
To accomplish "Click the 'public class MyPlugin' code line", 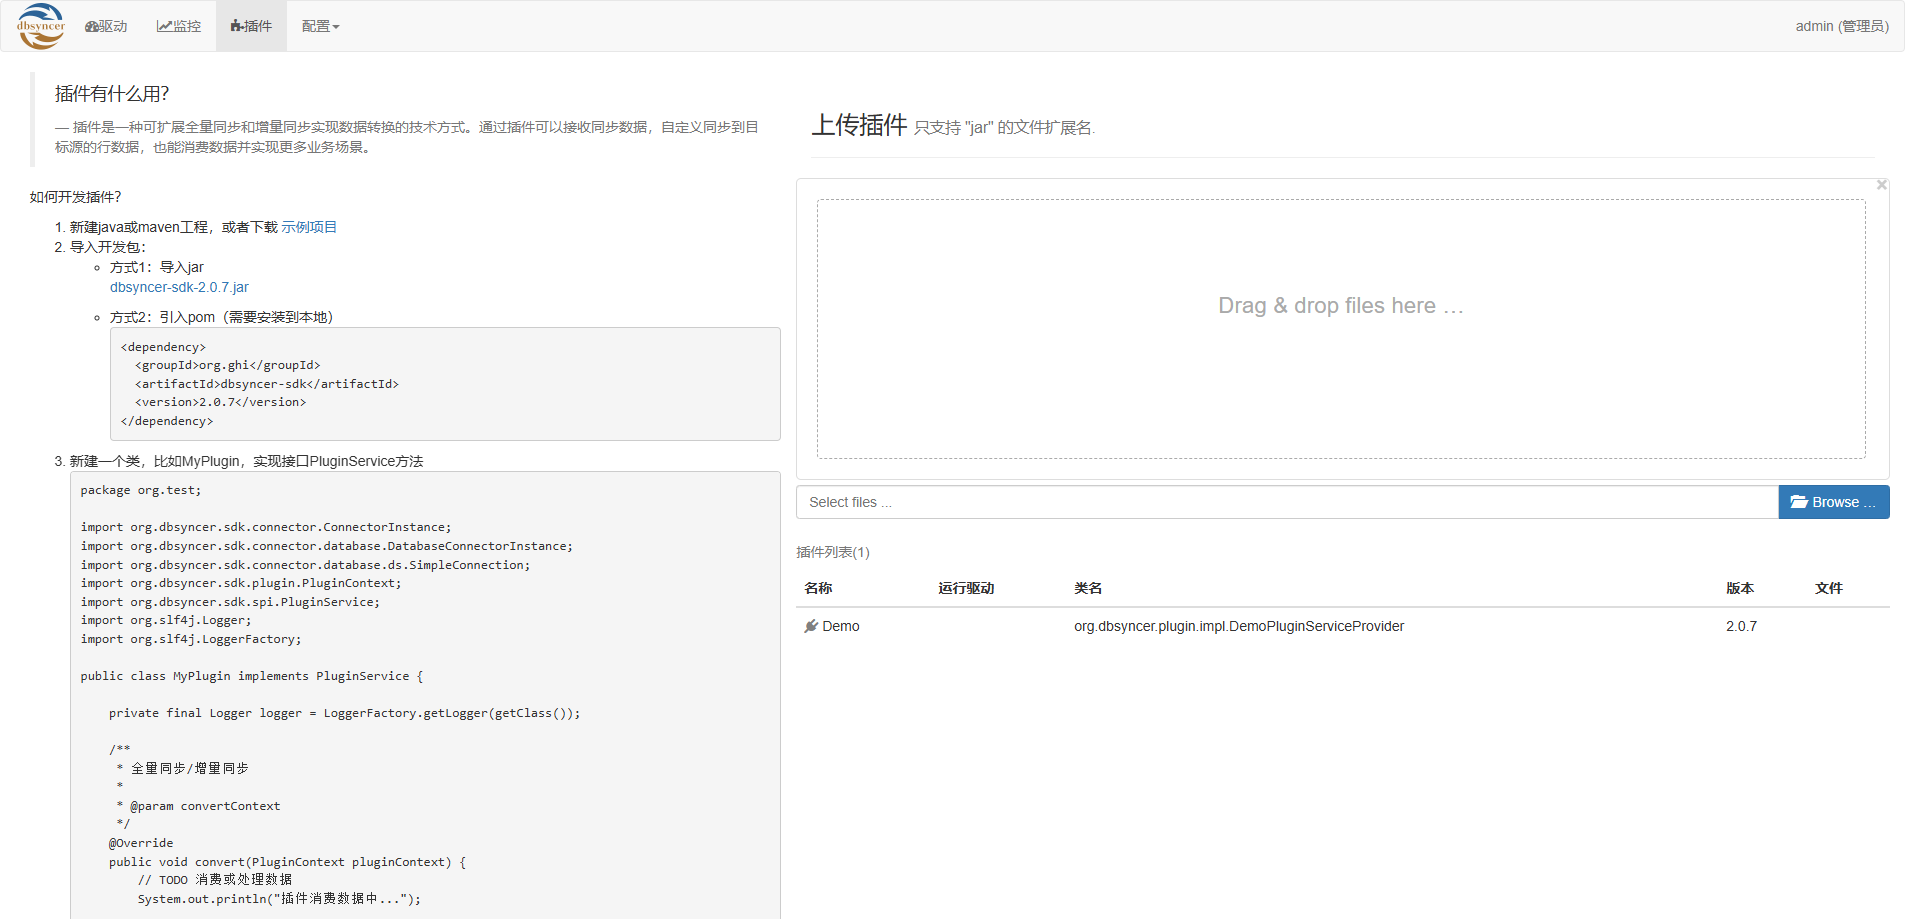I will pos(252,676).
